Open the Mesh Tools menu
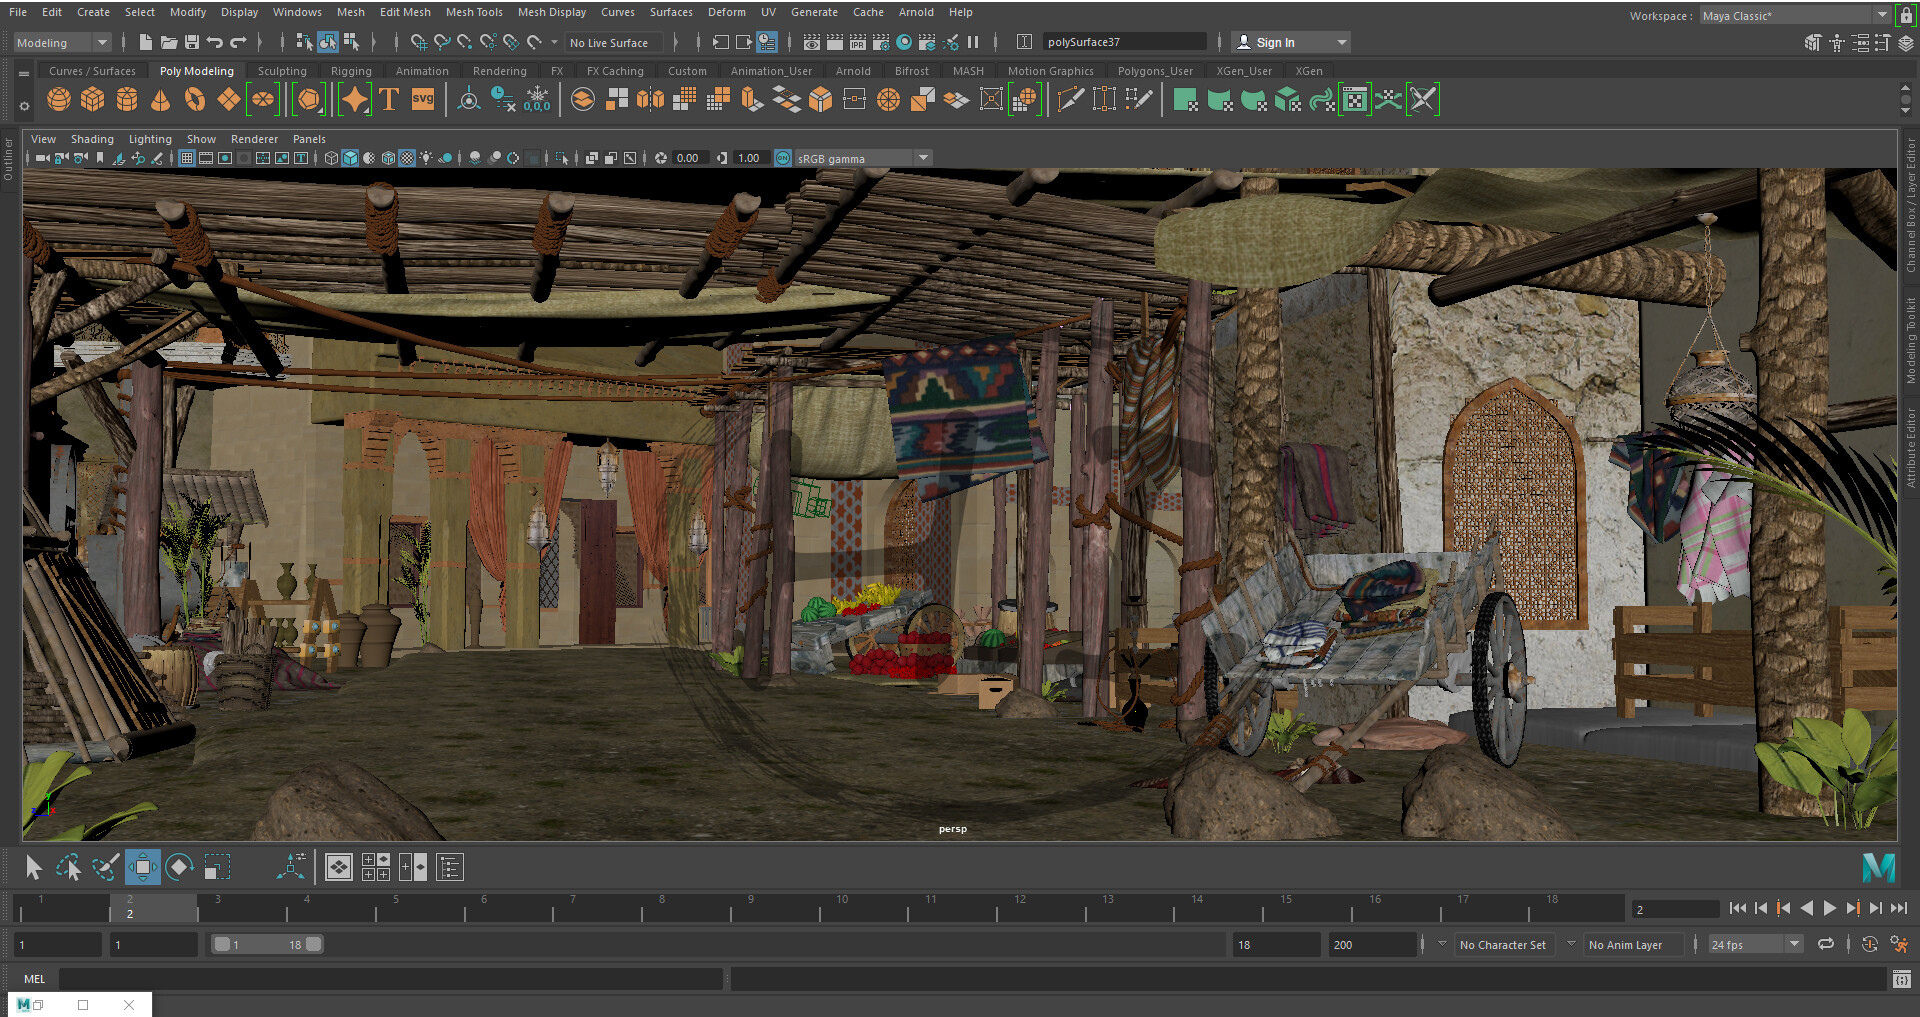Screen dimensions: 1920x1017 [x=473, y=12]
